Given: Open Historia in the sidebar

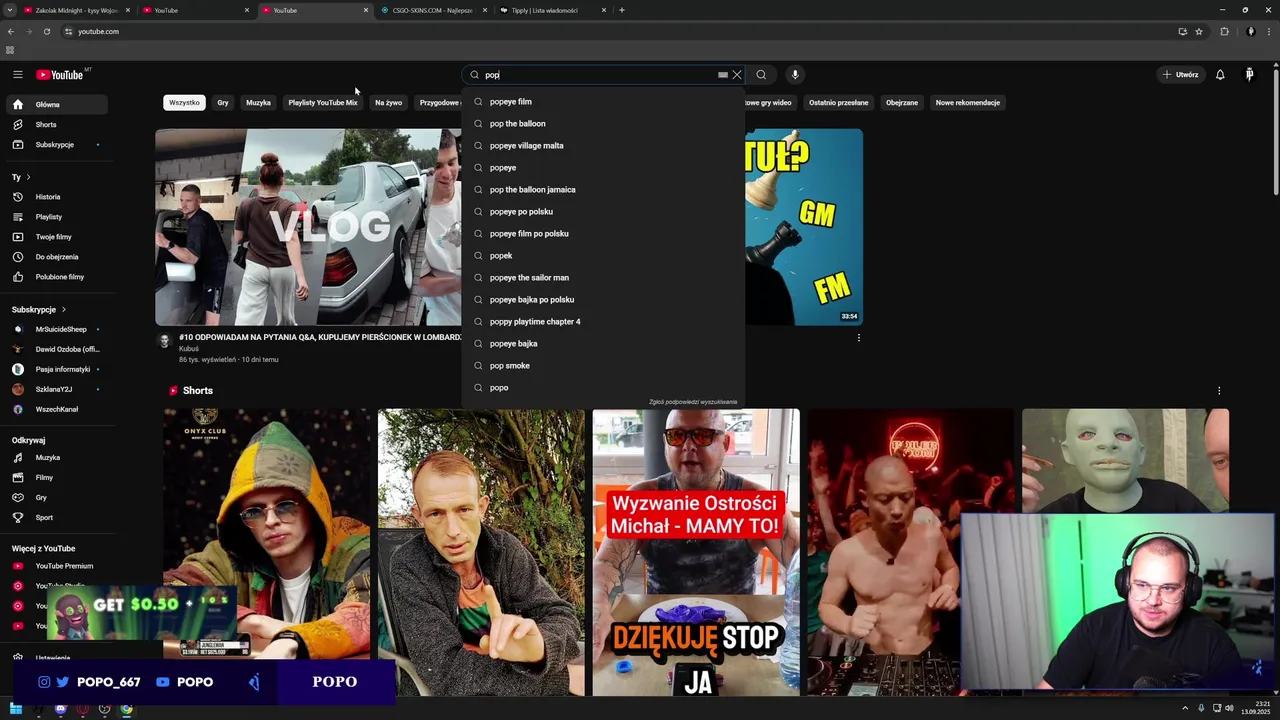Looking at the screenshot, I should (x=57, y=197).
